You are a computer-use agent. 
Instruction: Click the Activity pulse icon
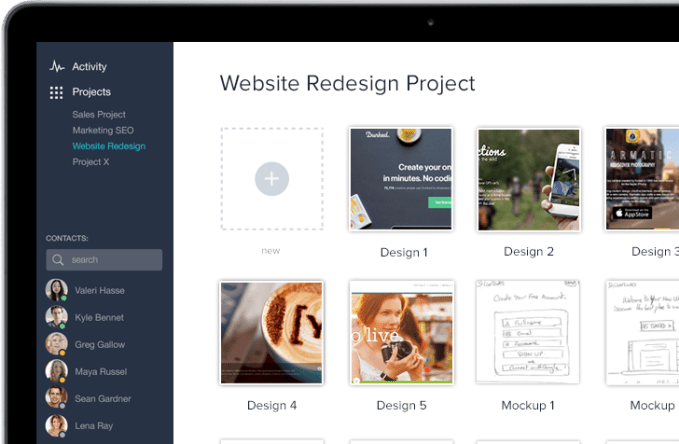(x=57, y=67)
